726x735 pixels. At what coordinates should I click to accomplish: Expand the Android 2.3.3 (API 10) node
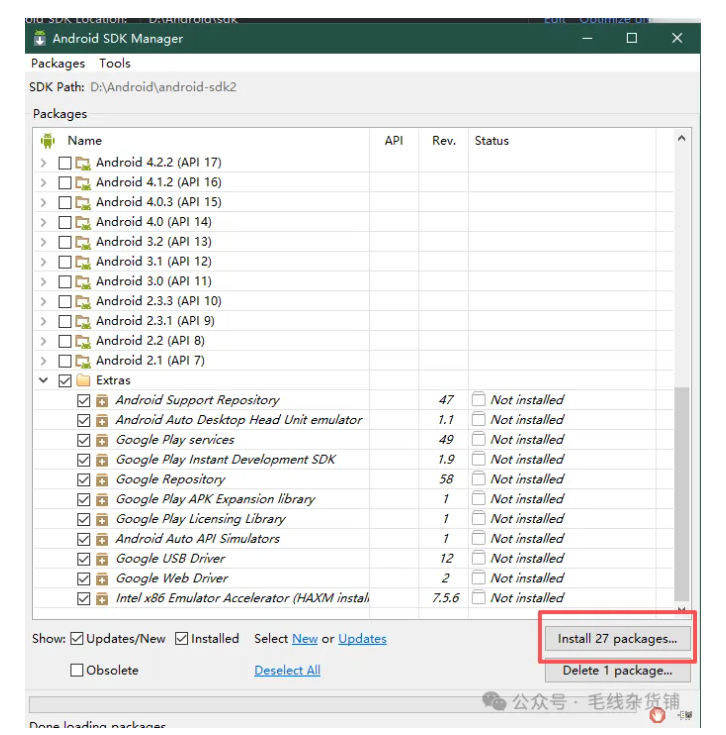coord(44,301)
